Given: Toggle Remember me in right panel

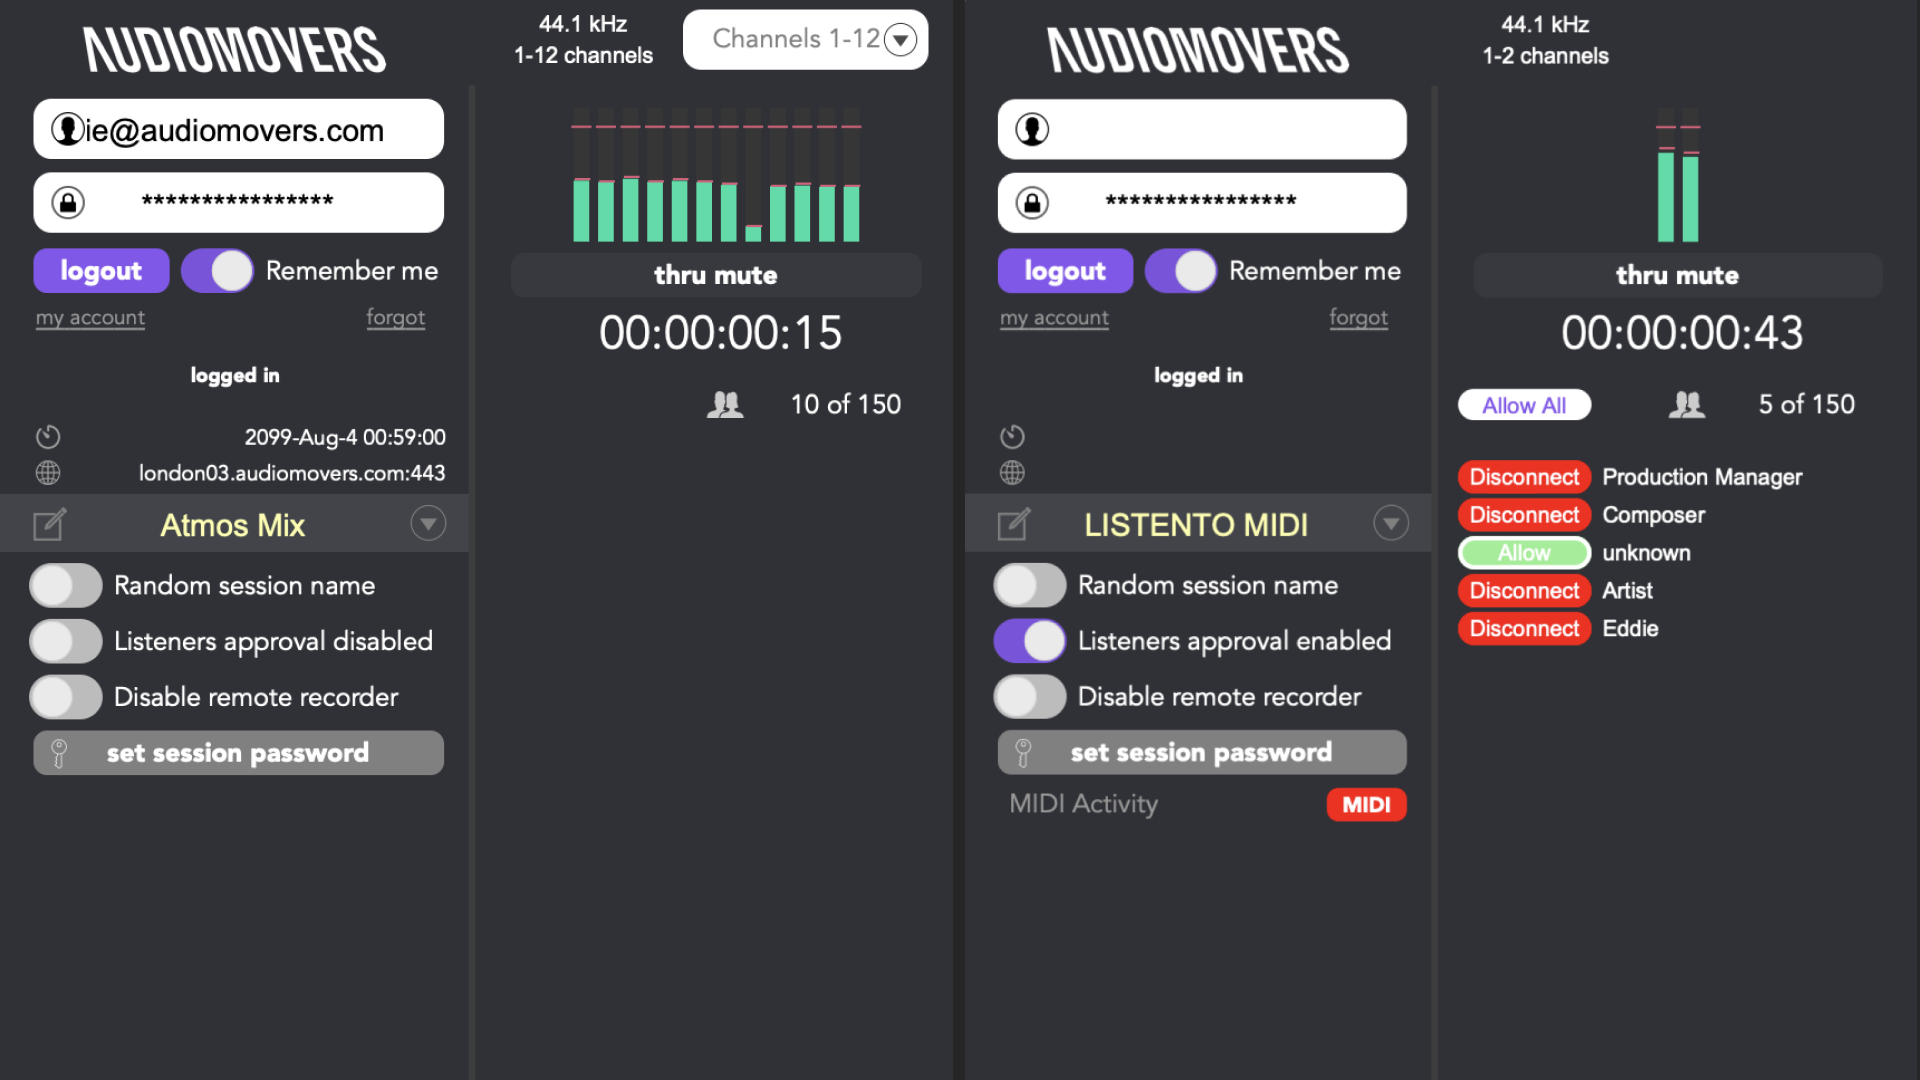Looking at the screenshot, I should tap(1181, 271).
